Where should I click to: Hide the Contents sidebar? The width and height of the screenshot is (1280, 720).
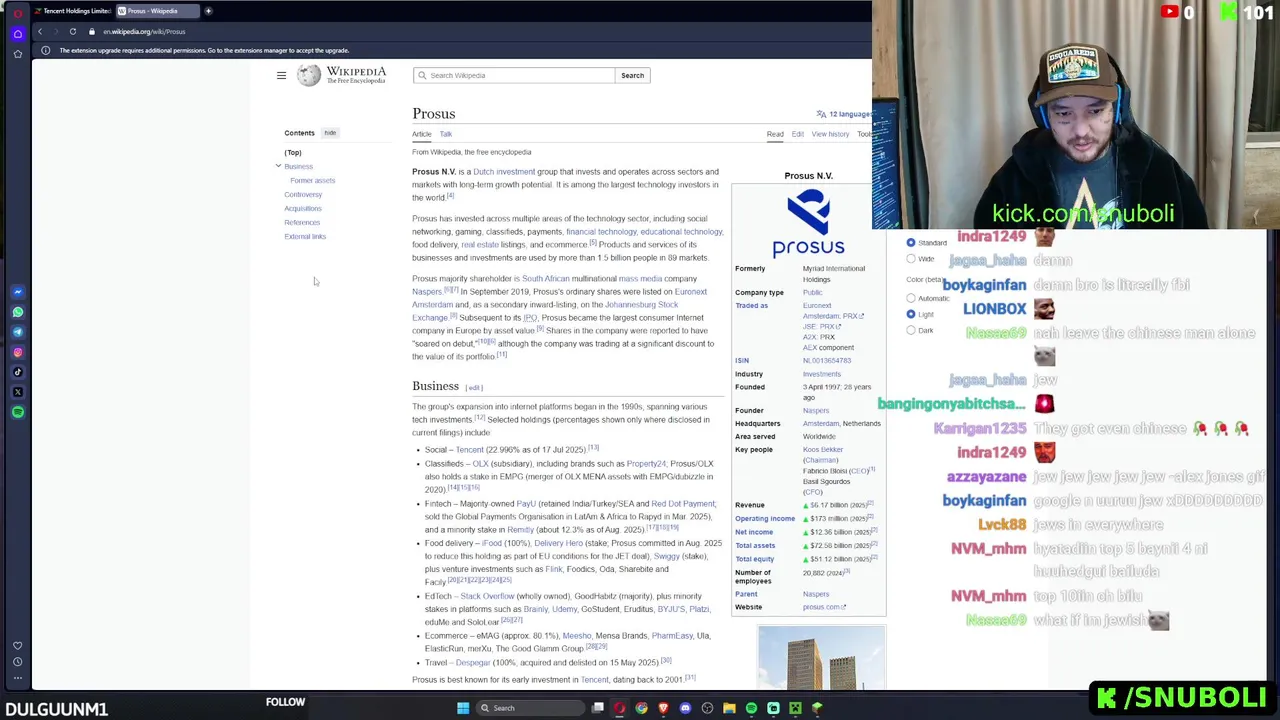(330, 132)
